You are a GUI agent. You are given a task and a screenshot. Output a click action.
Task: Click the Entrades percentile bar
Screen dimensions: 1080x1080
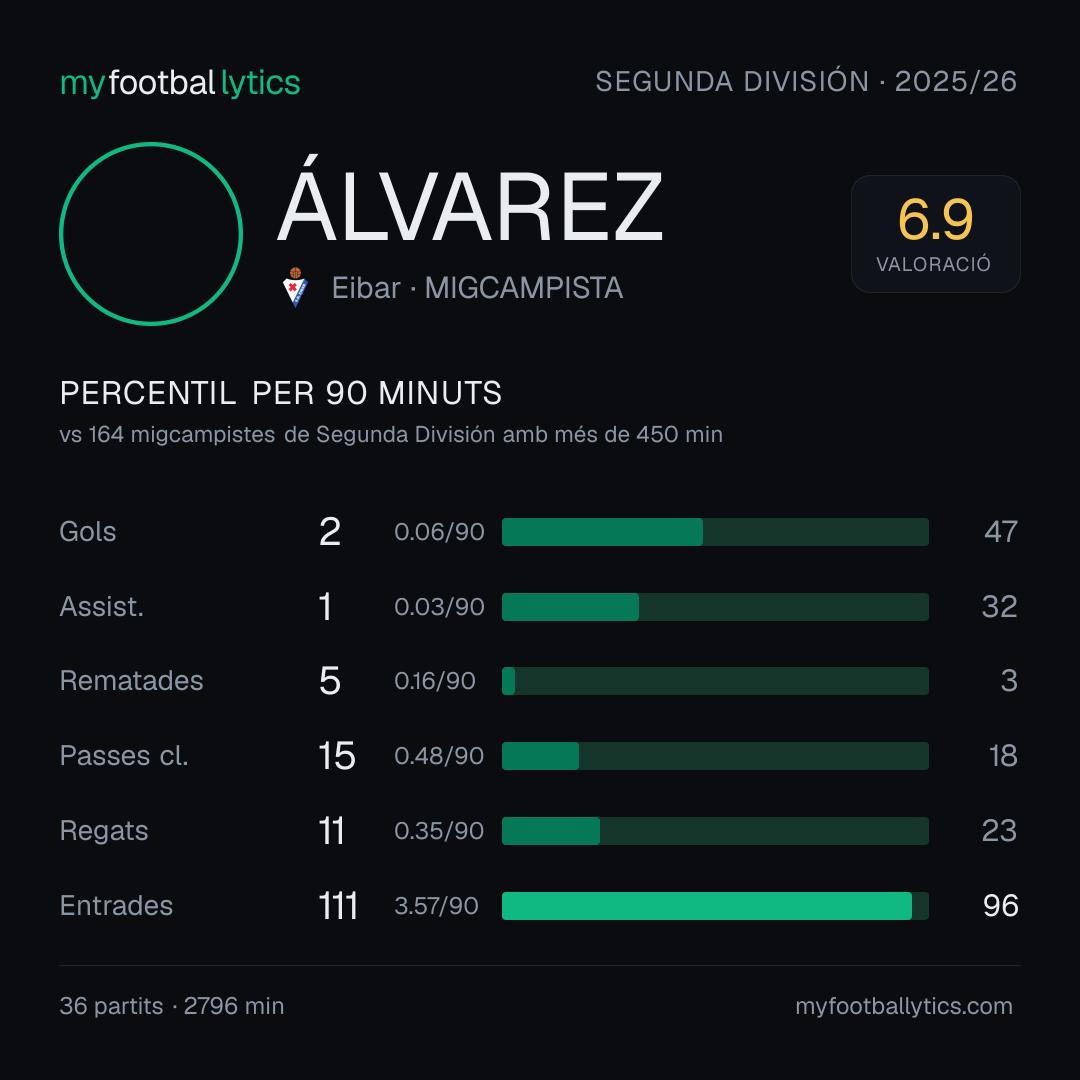pos(715,906)
